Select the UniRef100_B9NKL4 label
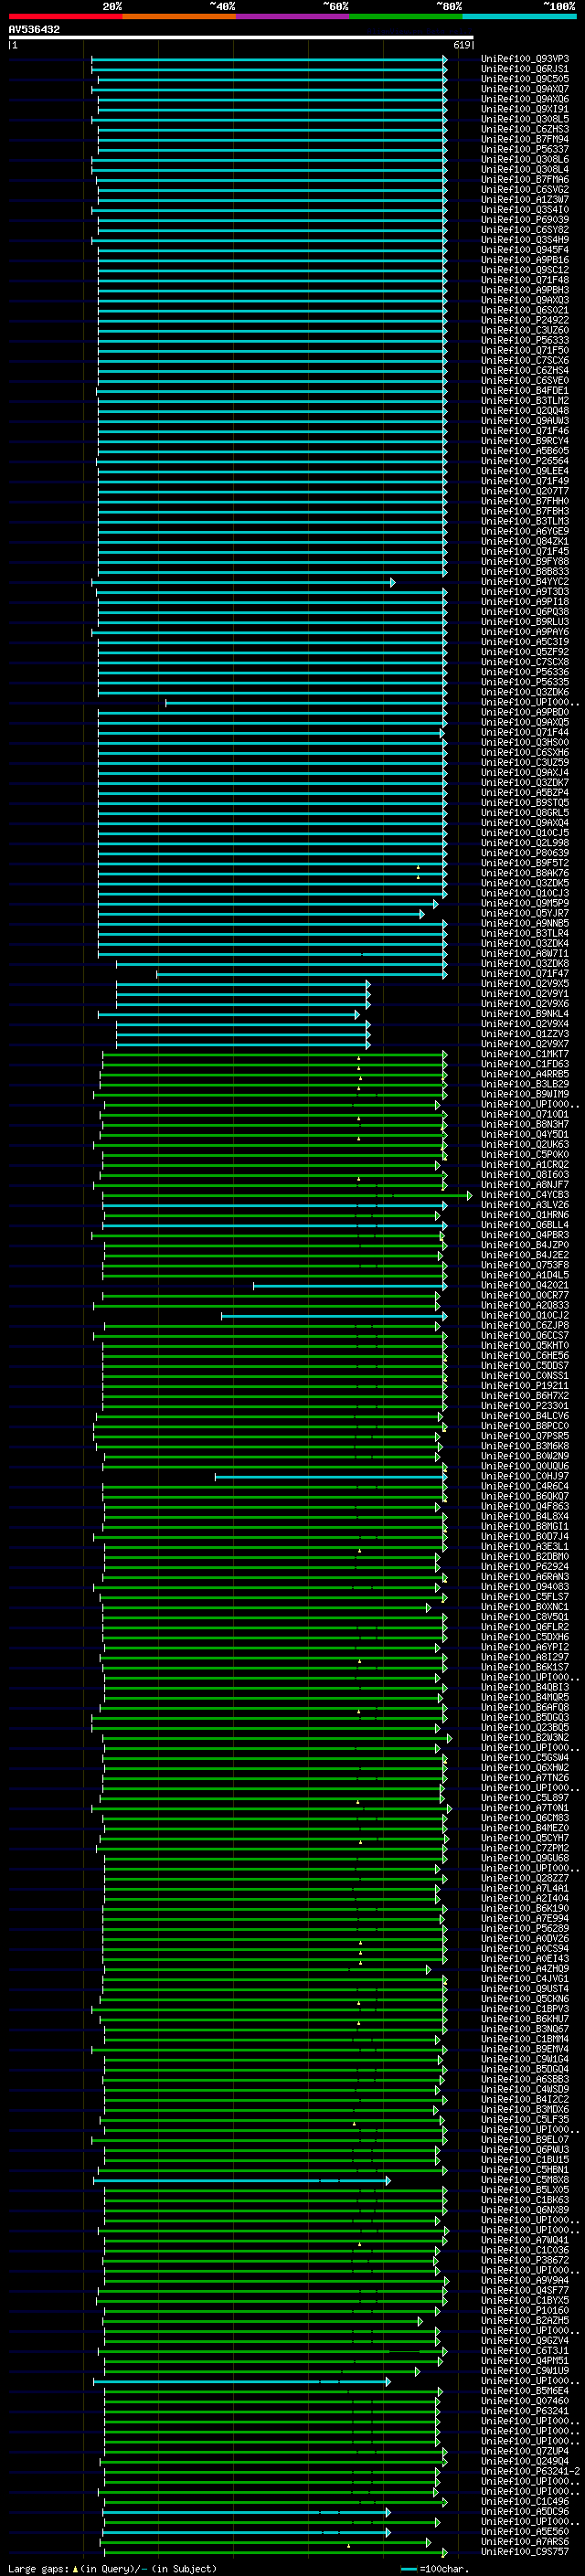585x2576 pixels. tap(525, 1014)
